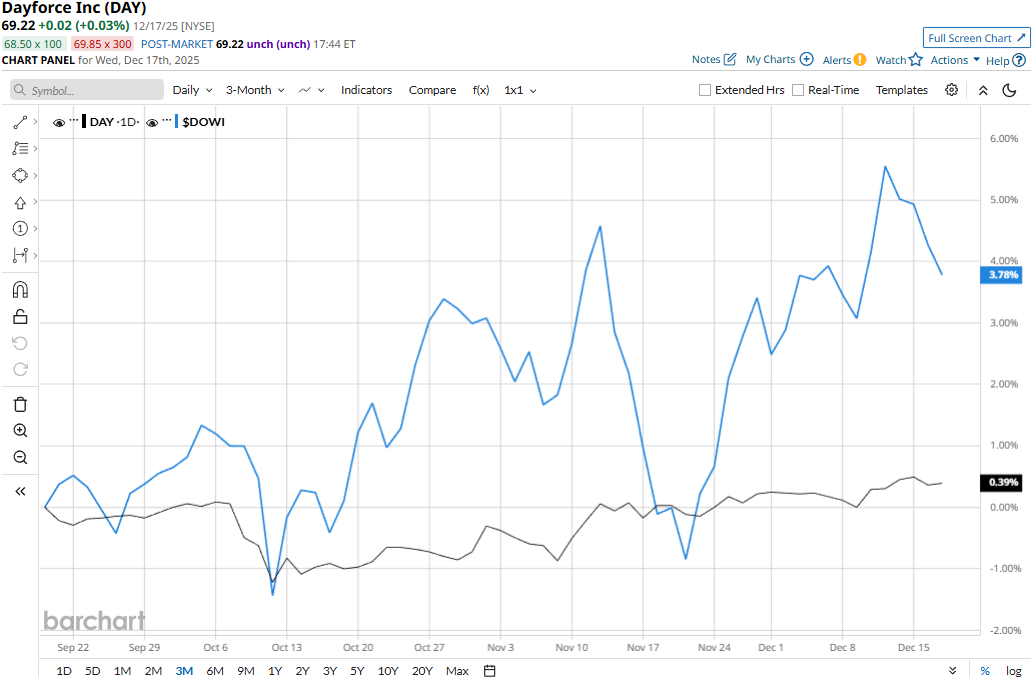
Task: Open the Daily frequency dropdown
Action: pyautogui.click(x=192, y=90)
